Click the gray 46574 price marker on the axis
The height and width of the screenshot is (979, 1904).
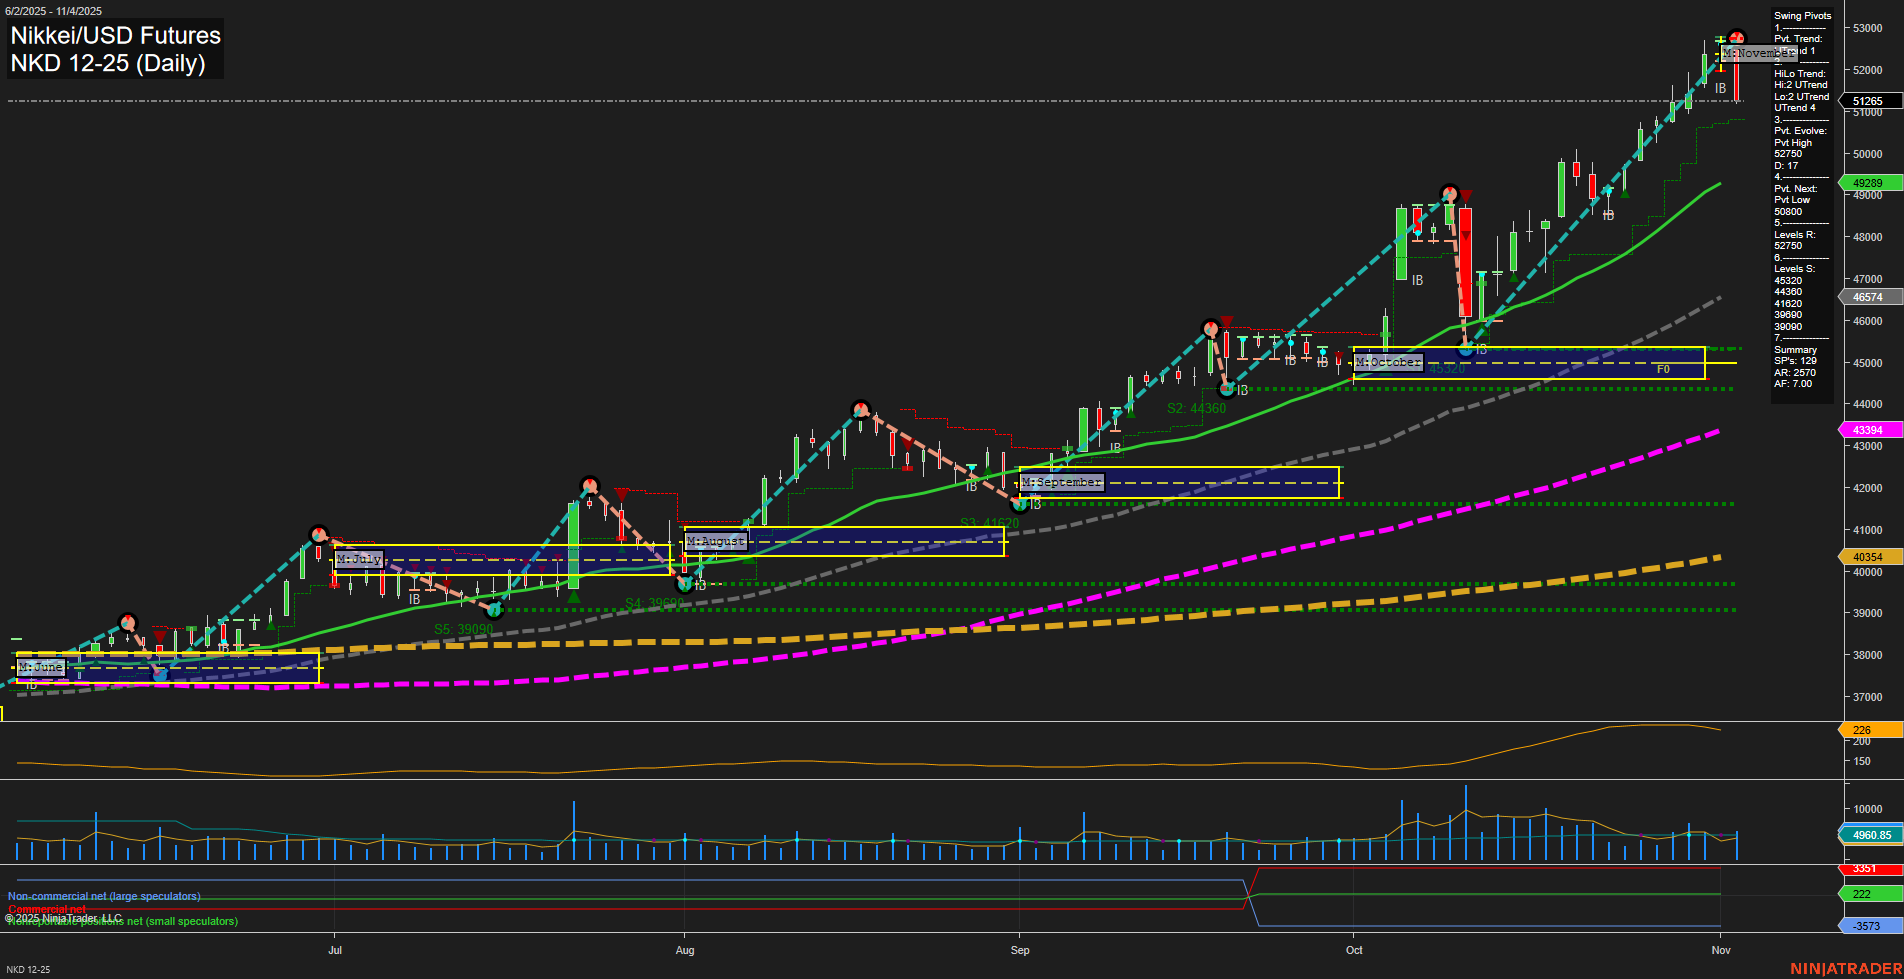pyautogui.click(x=1866, y=296)
